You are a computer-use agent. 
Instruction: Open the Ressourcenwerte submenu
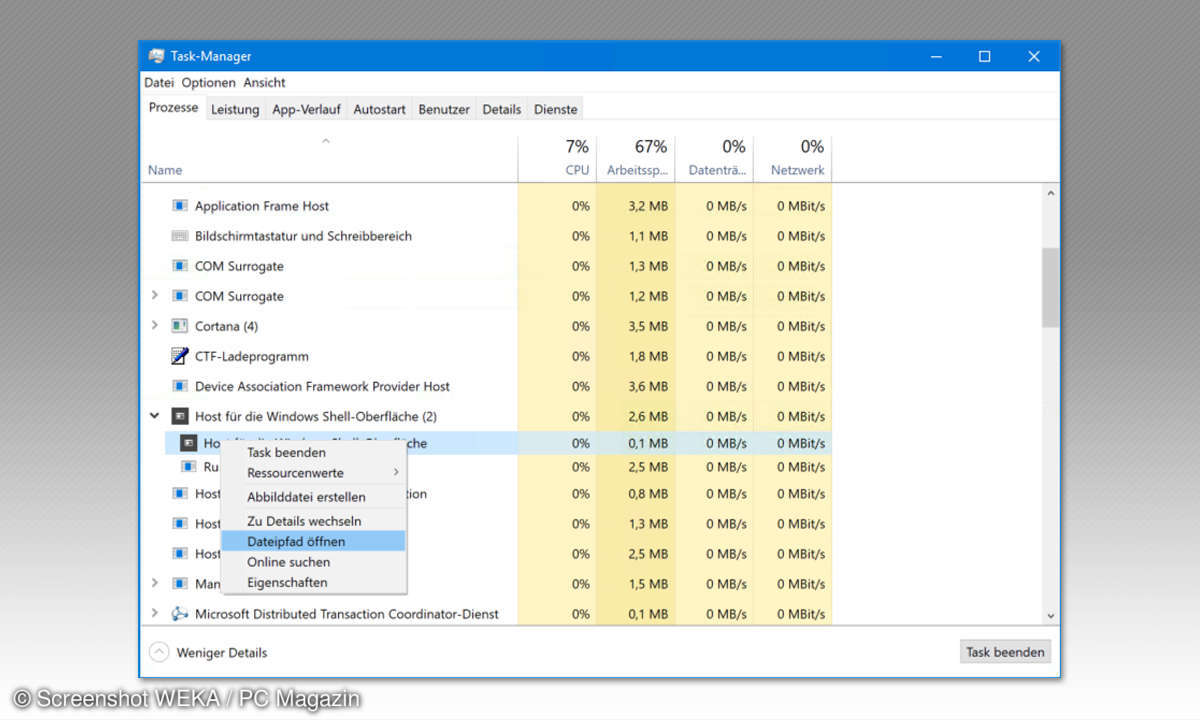(x=313, y=473)
